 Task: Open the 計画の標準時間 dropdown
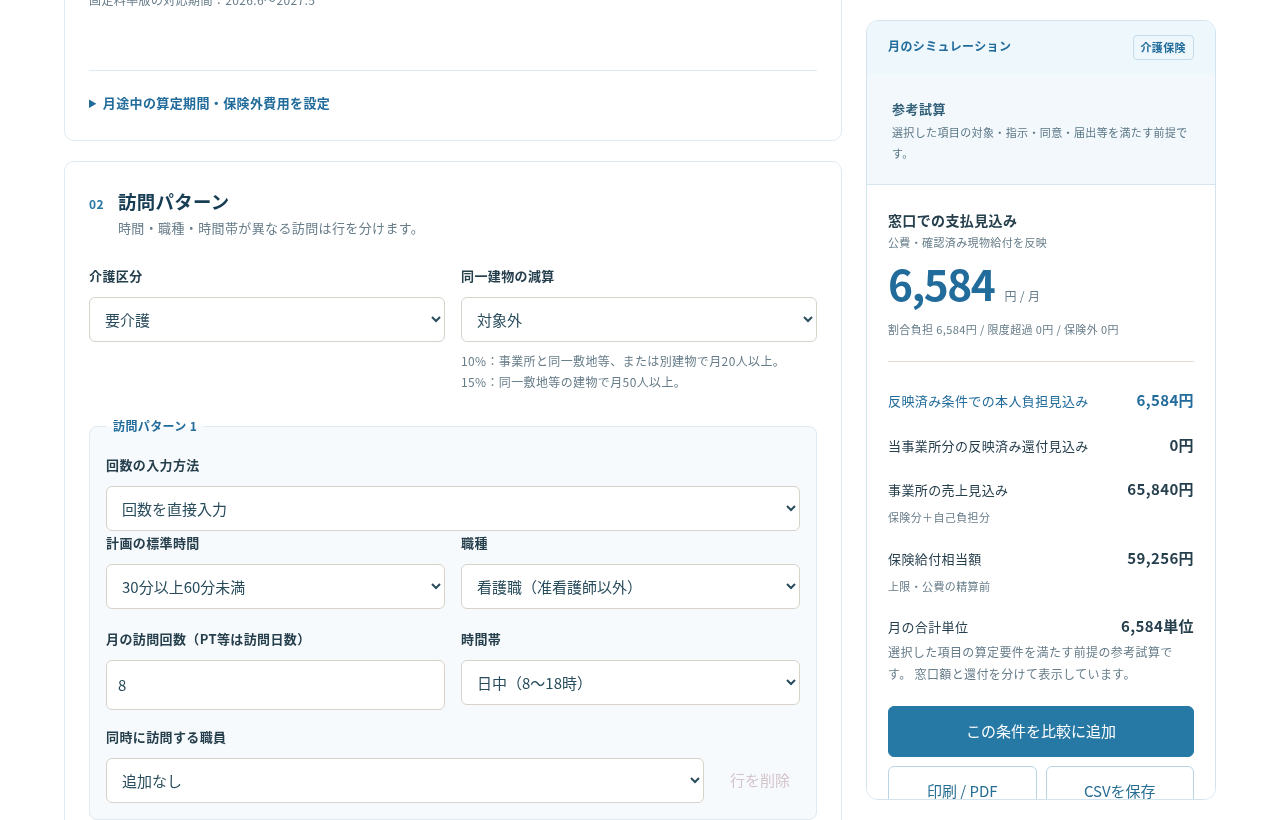point(275,586)
